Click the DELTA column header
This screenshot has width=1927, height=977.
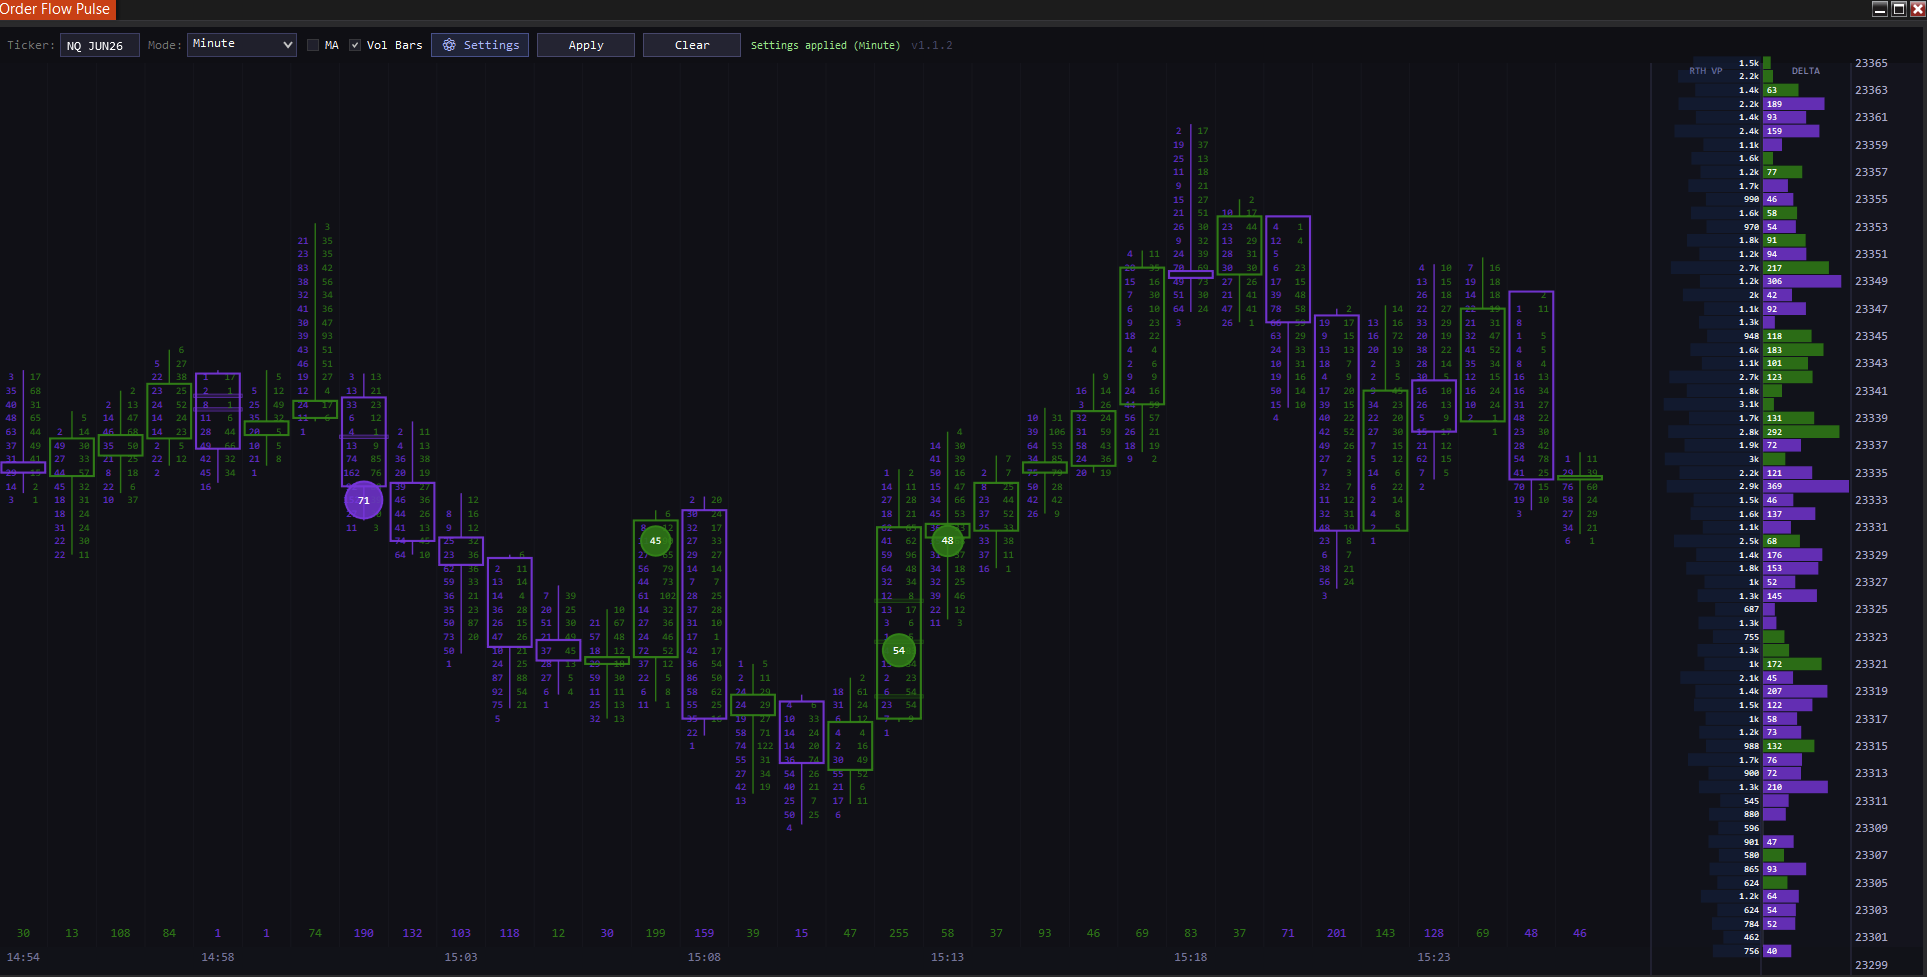coord(1805,71)
